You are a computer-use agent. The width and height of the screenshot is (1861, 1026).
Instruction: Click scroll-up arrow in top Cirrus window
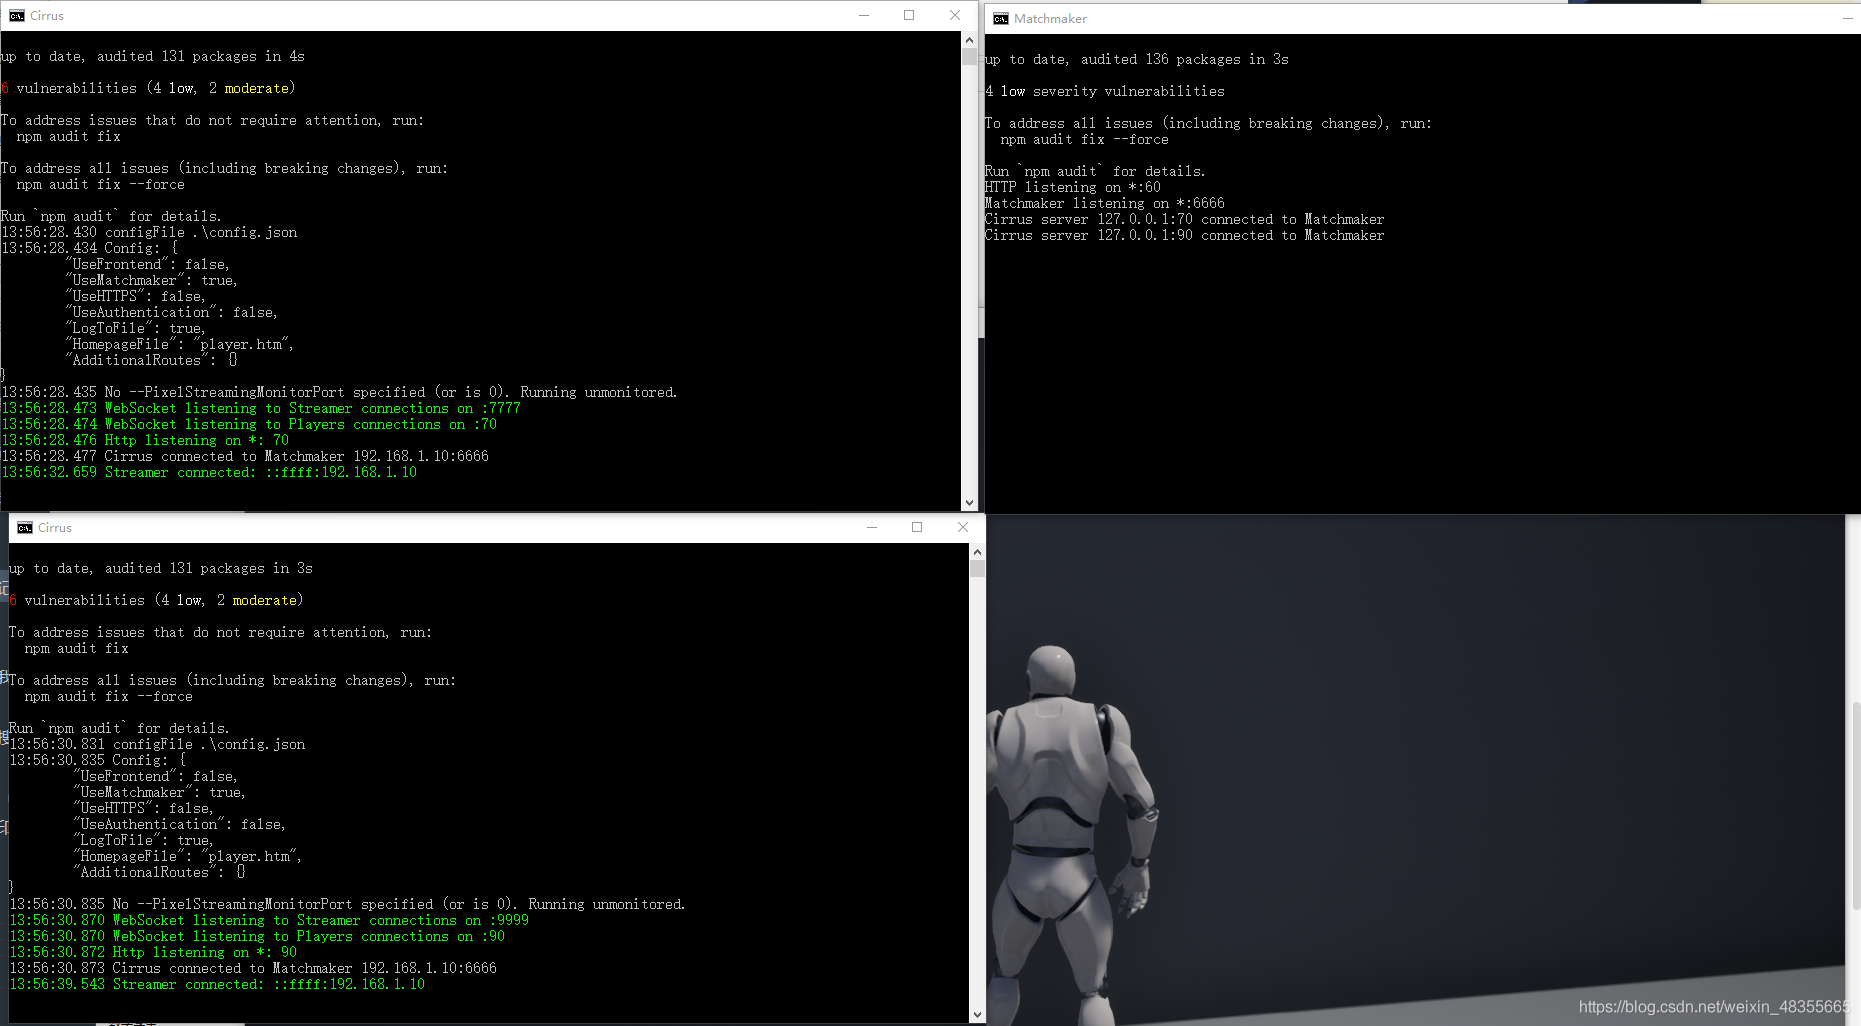pos(969,40)
